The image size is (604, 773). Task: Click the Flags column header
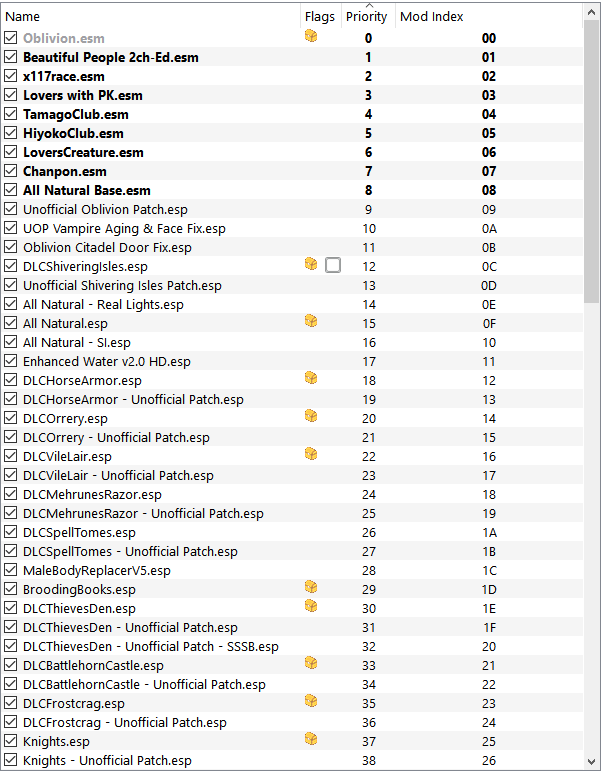coord(320,17)
